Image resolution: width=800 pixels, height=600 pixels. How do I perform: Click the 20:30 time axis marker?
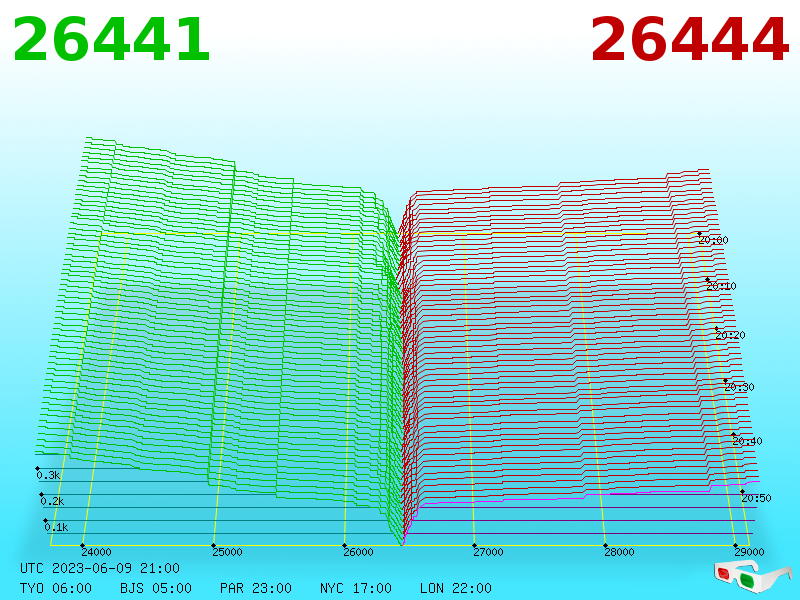[x=739, y=387]
